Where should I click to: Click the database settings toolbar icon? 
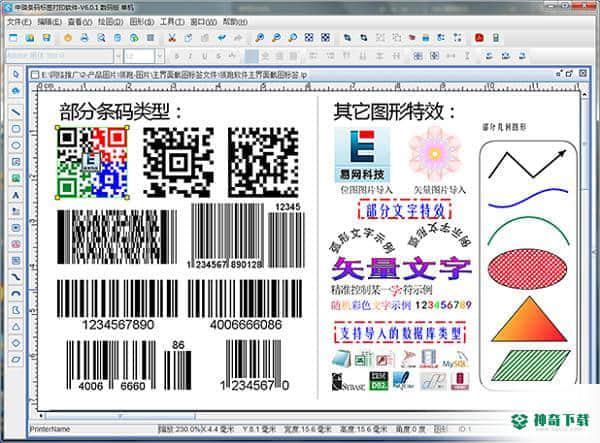117,37
